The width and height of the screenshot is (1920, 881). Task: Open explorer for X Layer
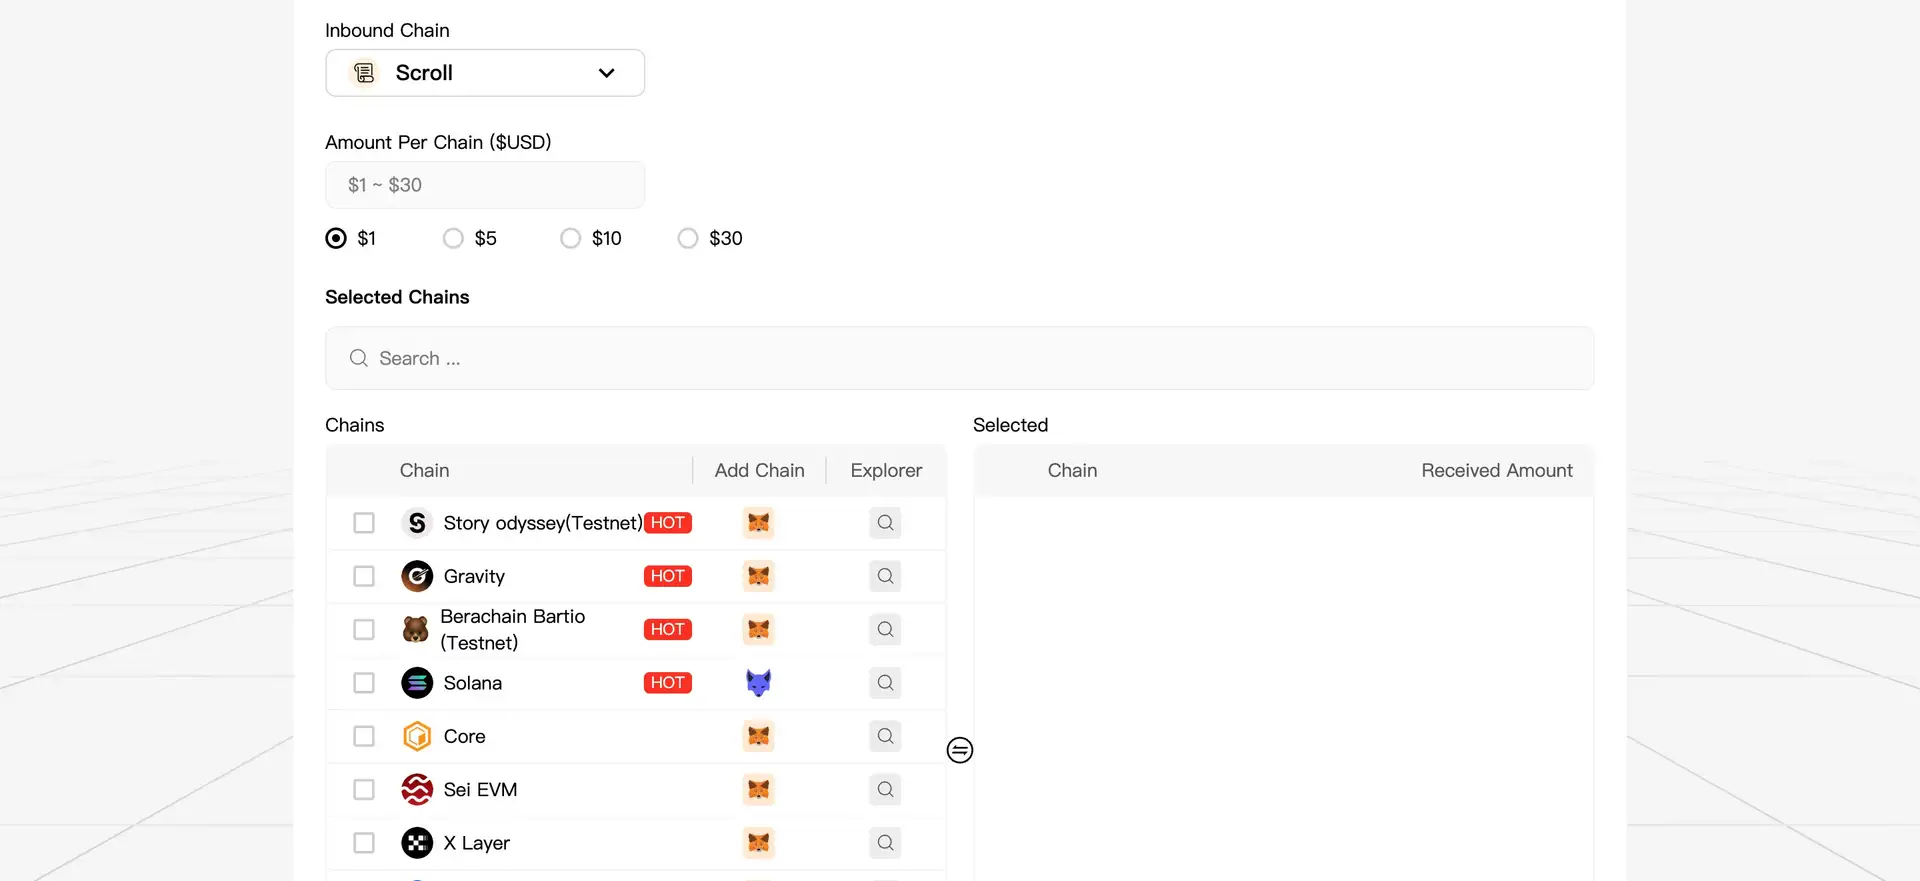pos(885,843)
